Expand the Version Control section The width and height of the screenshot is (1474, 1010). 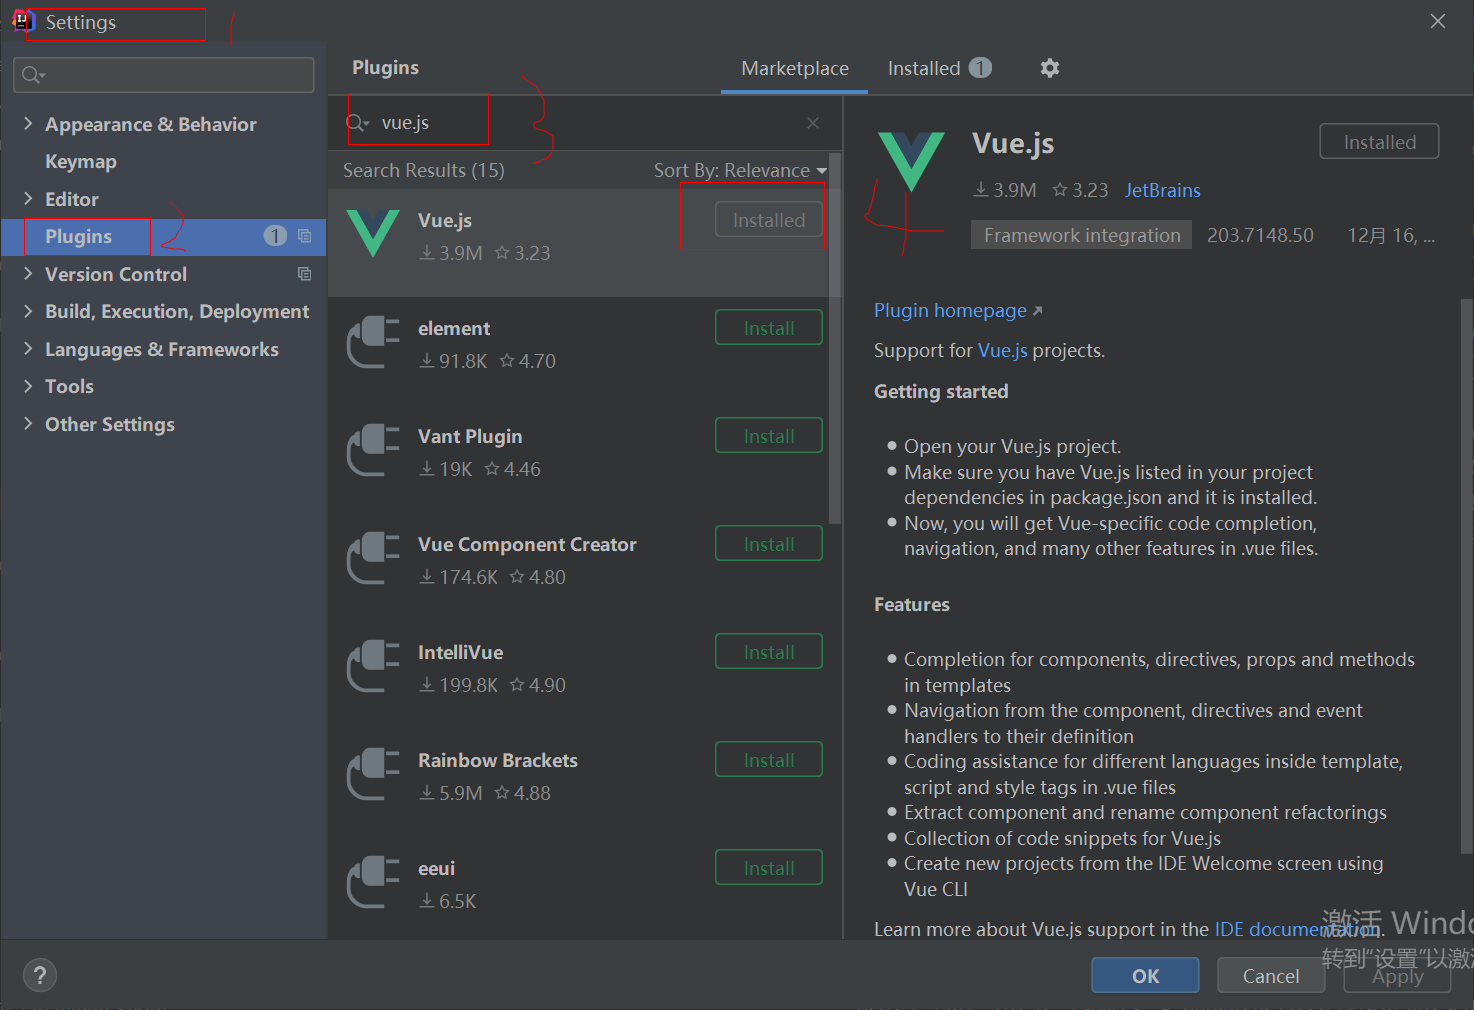(x=28, y=273)
